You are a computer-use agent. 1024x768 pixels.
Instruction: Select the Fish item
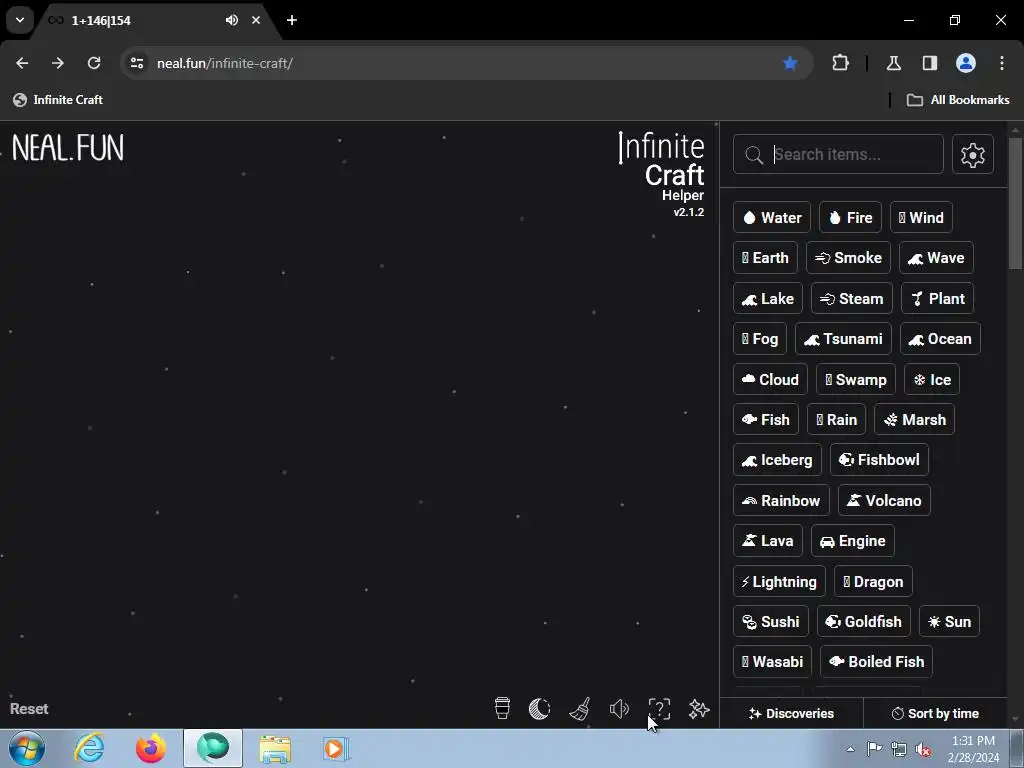click(x=765, y=419)
